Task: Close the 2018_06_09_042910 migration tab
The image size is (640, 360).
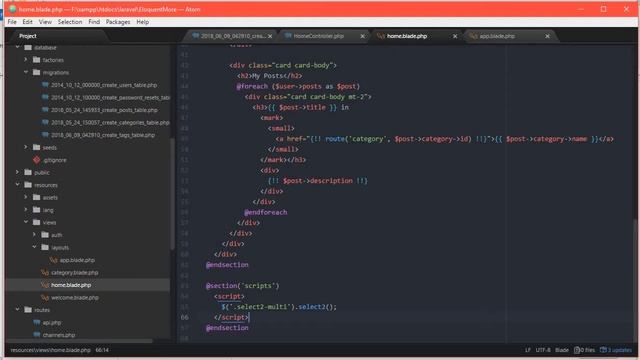Action: click(270, 36)
